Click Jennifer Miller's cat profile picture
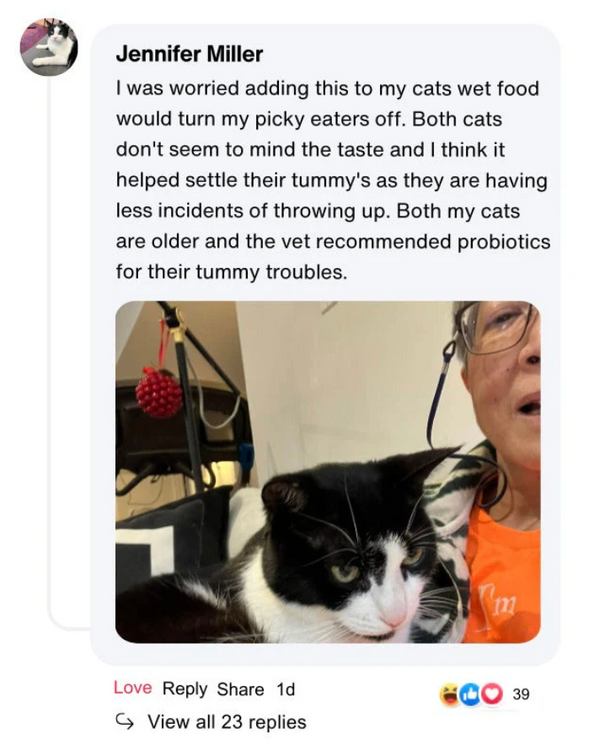Image resolution: width=605 pixels, height=750 pixels. click(49, 47)
